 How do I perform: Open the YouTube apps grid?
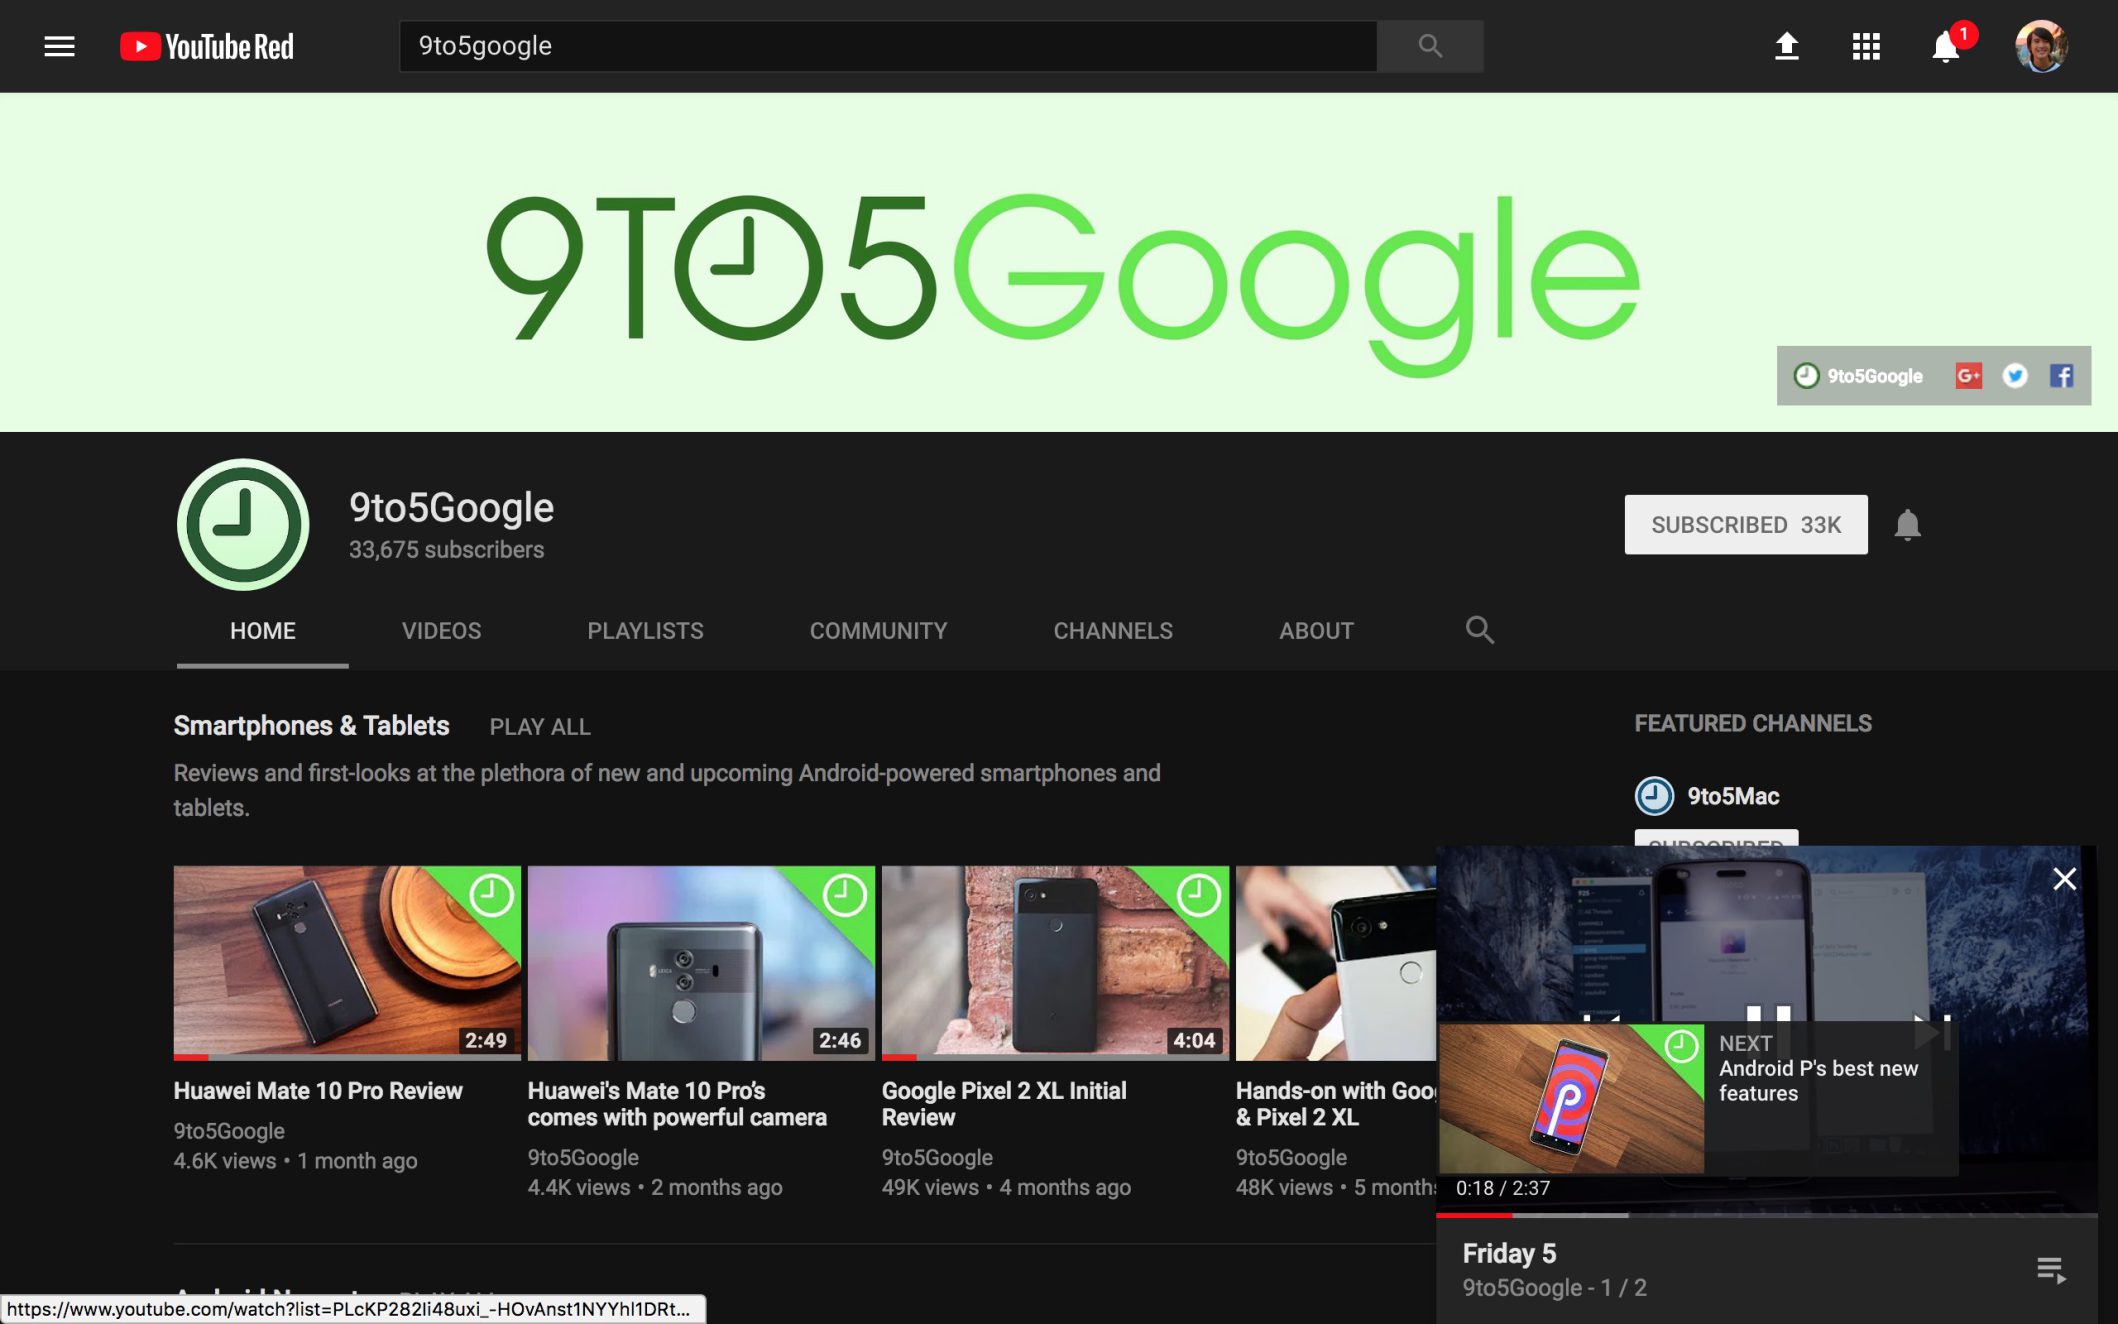[x=1865, y=46]
